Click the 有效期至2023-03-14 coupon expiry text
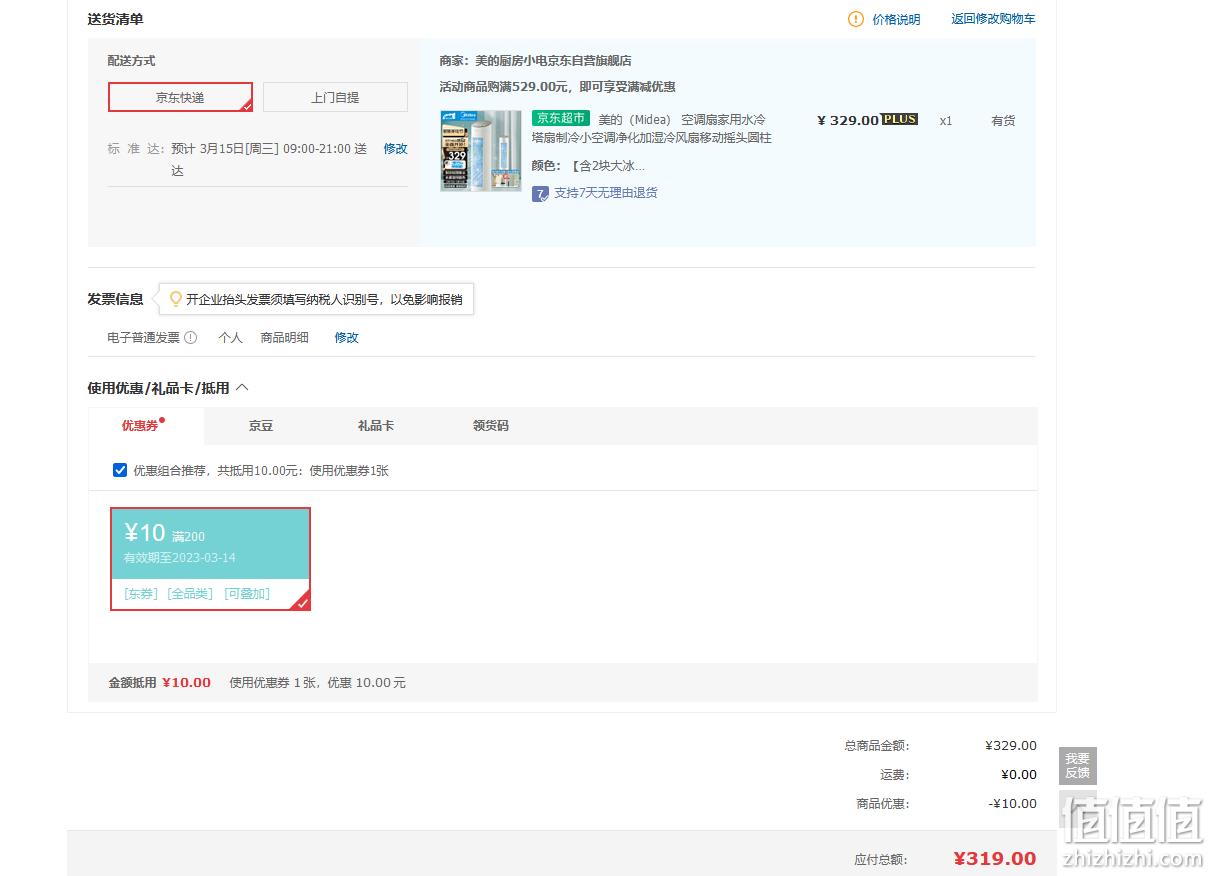1212x876 pixels. [x=180, y=558]
